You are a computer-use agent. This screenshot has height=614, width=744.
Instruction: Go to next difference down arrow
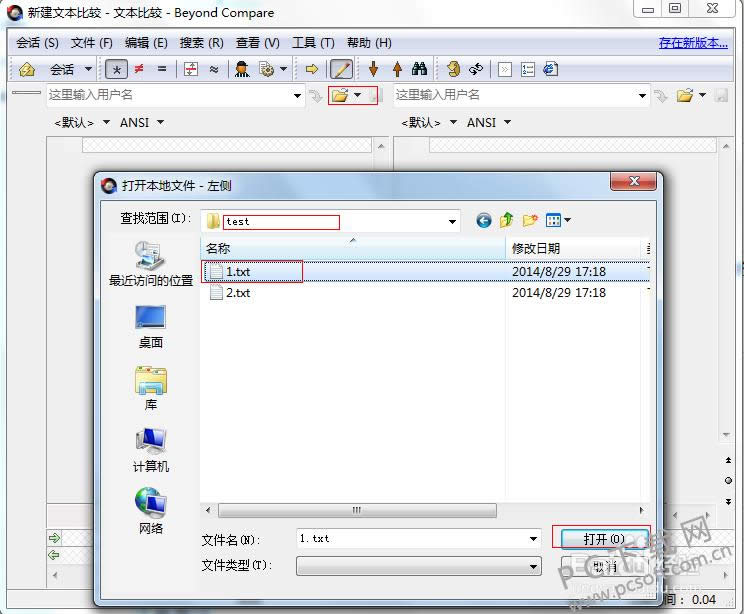(x=373, y=69)
